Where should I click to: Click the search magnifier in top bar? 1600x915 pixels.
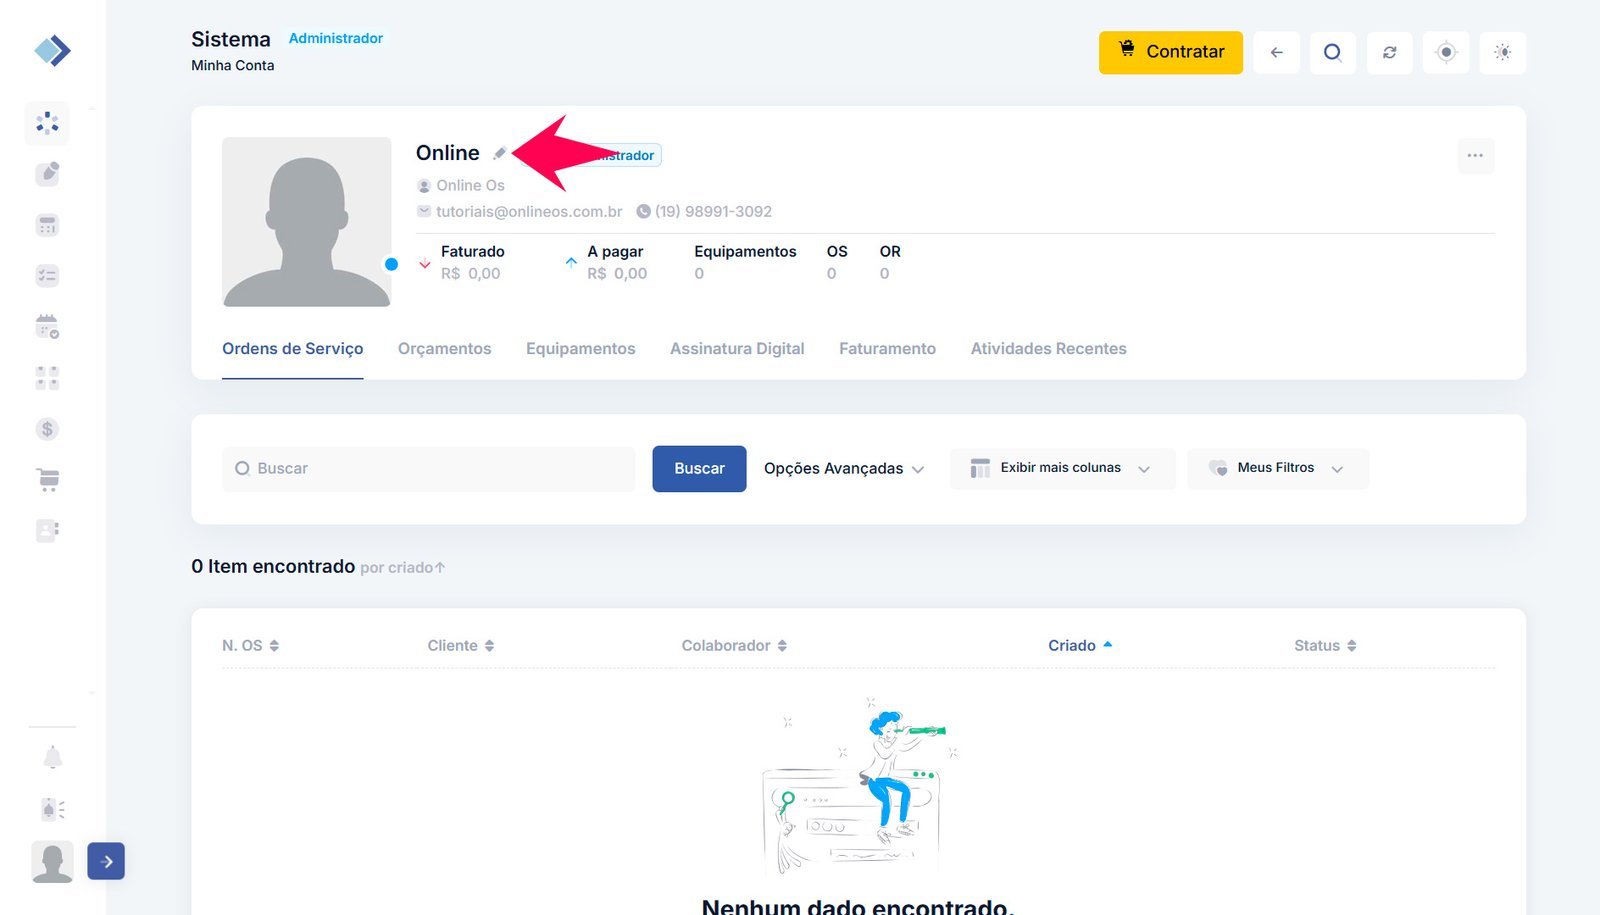(x=1332, y=52)
